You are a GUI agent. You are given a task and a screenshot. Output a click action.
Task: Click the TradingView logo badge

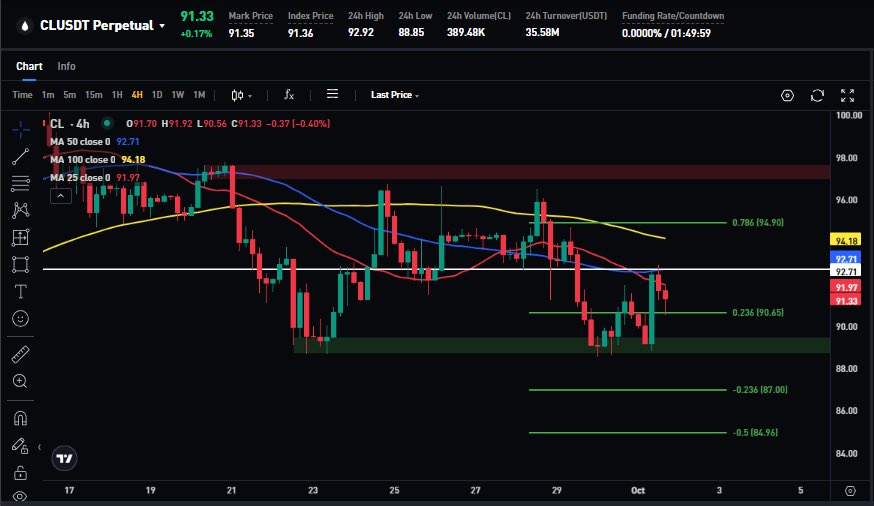pos(65,459)
